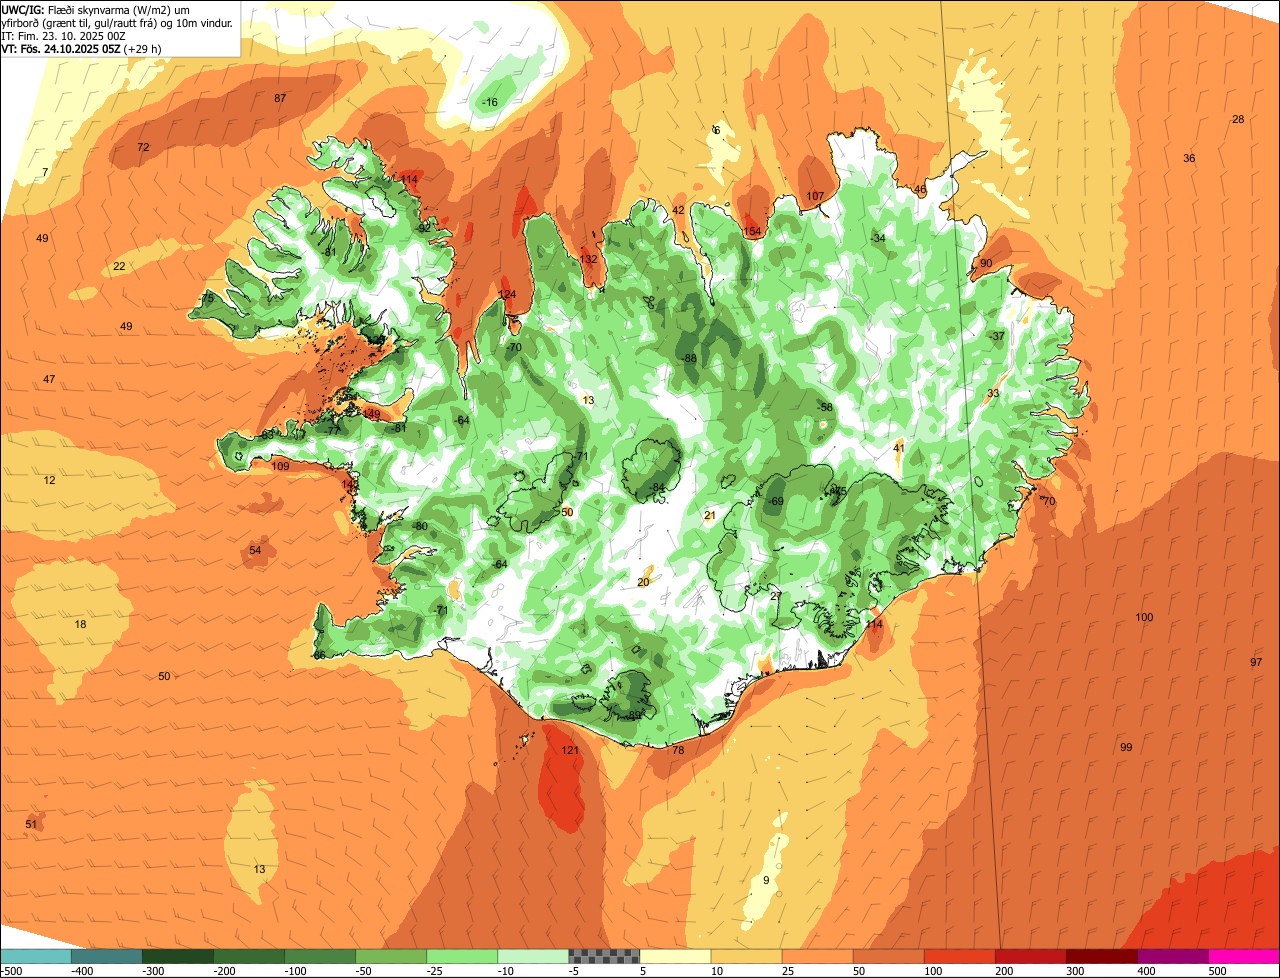This screenshot has width=1280, height=978.
Task: Click the map value '-84' on the central glacier
Action: 656,487
